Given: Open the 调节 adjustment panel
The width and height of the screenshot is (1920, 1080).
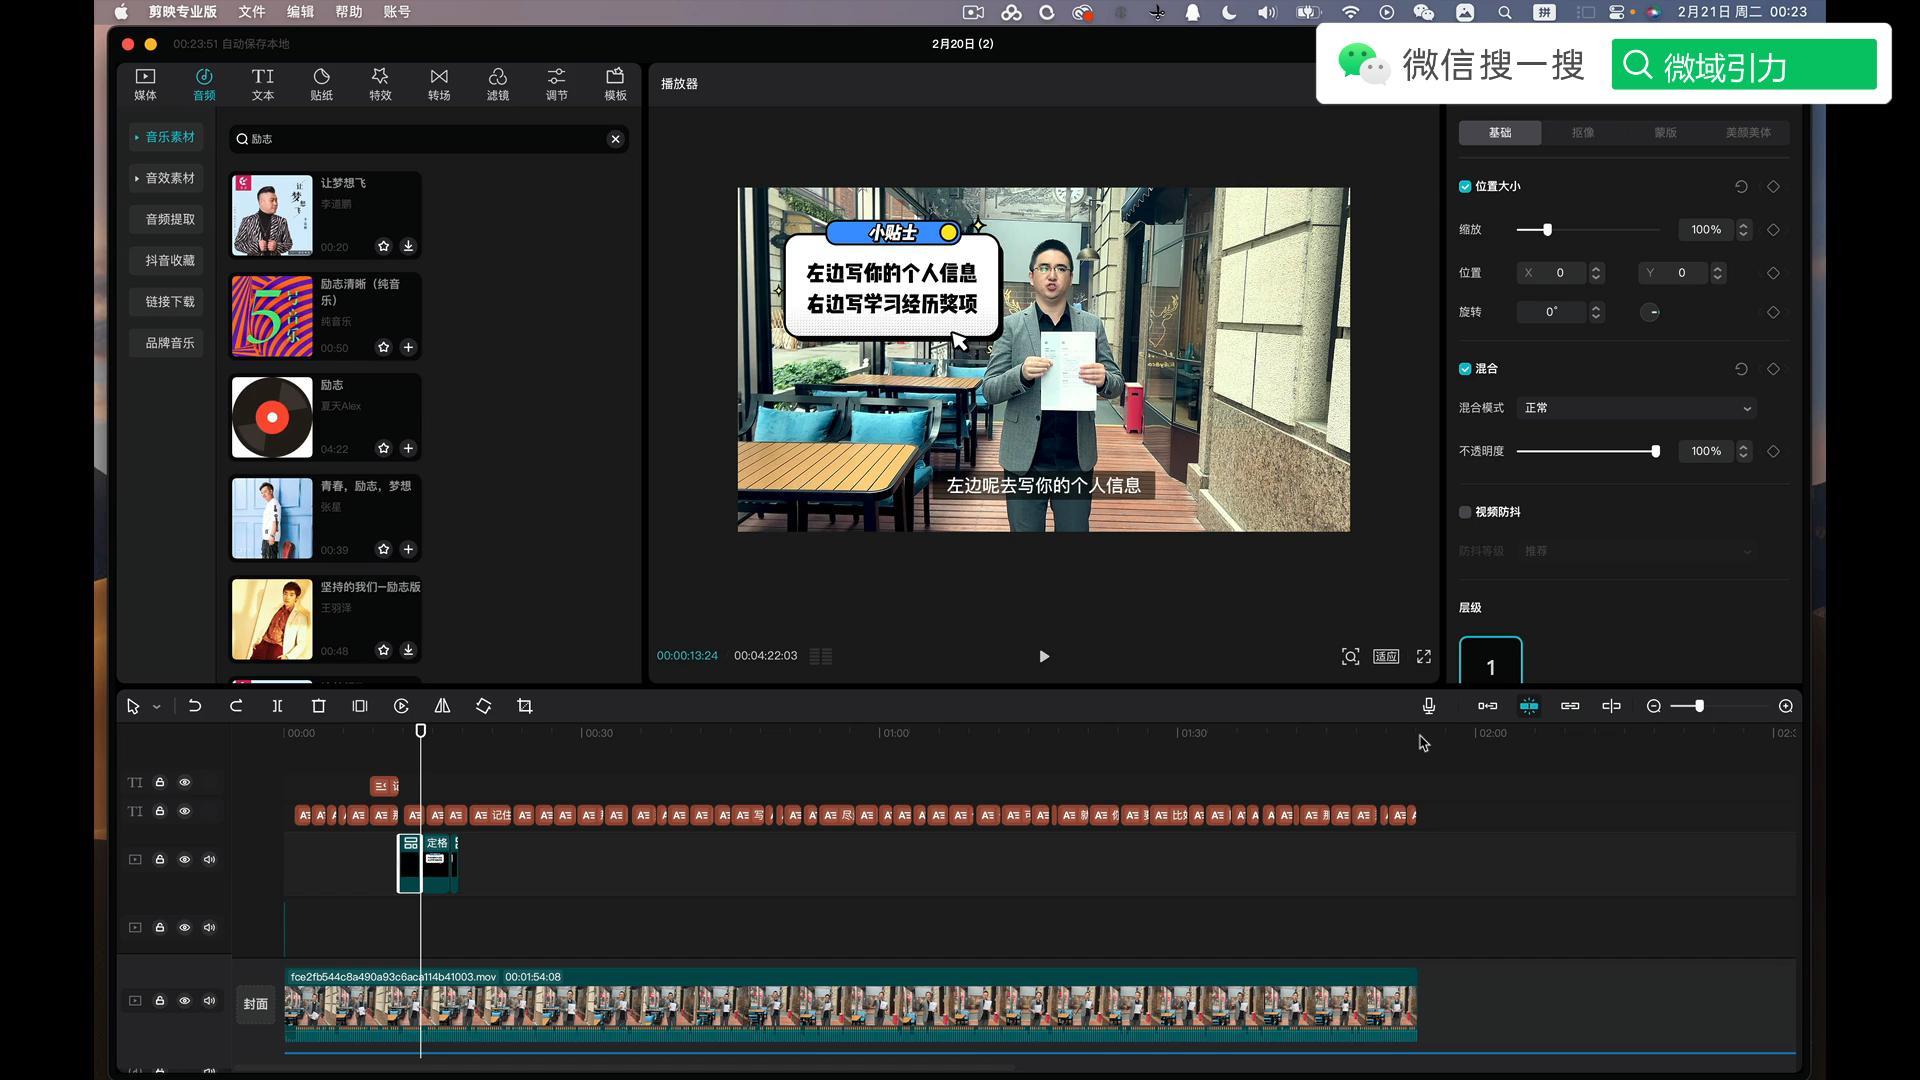Looking at the screenshot, I should (556, 84).
